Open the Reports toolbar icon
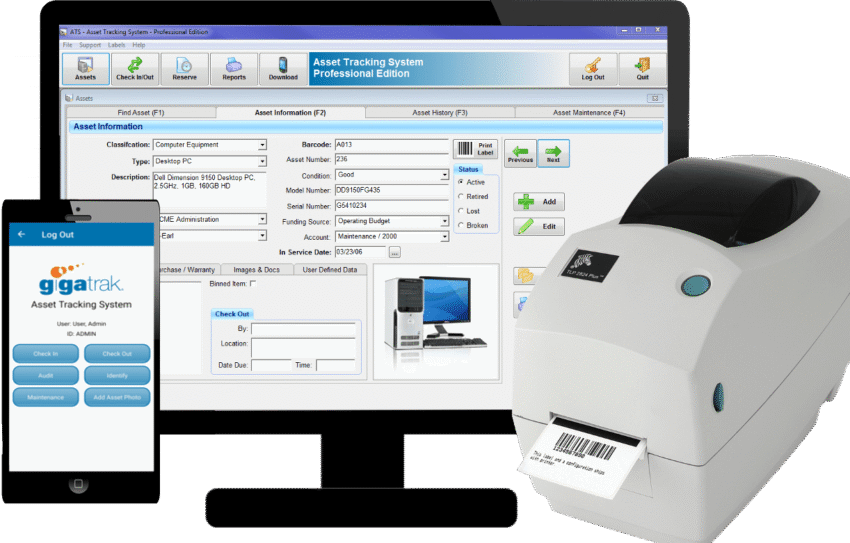The image size is (850, 543). click(x=234, y=68)
